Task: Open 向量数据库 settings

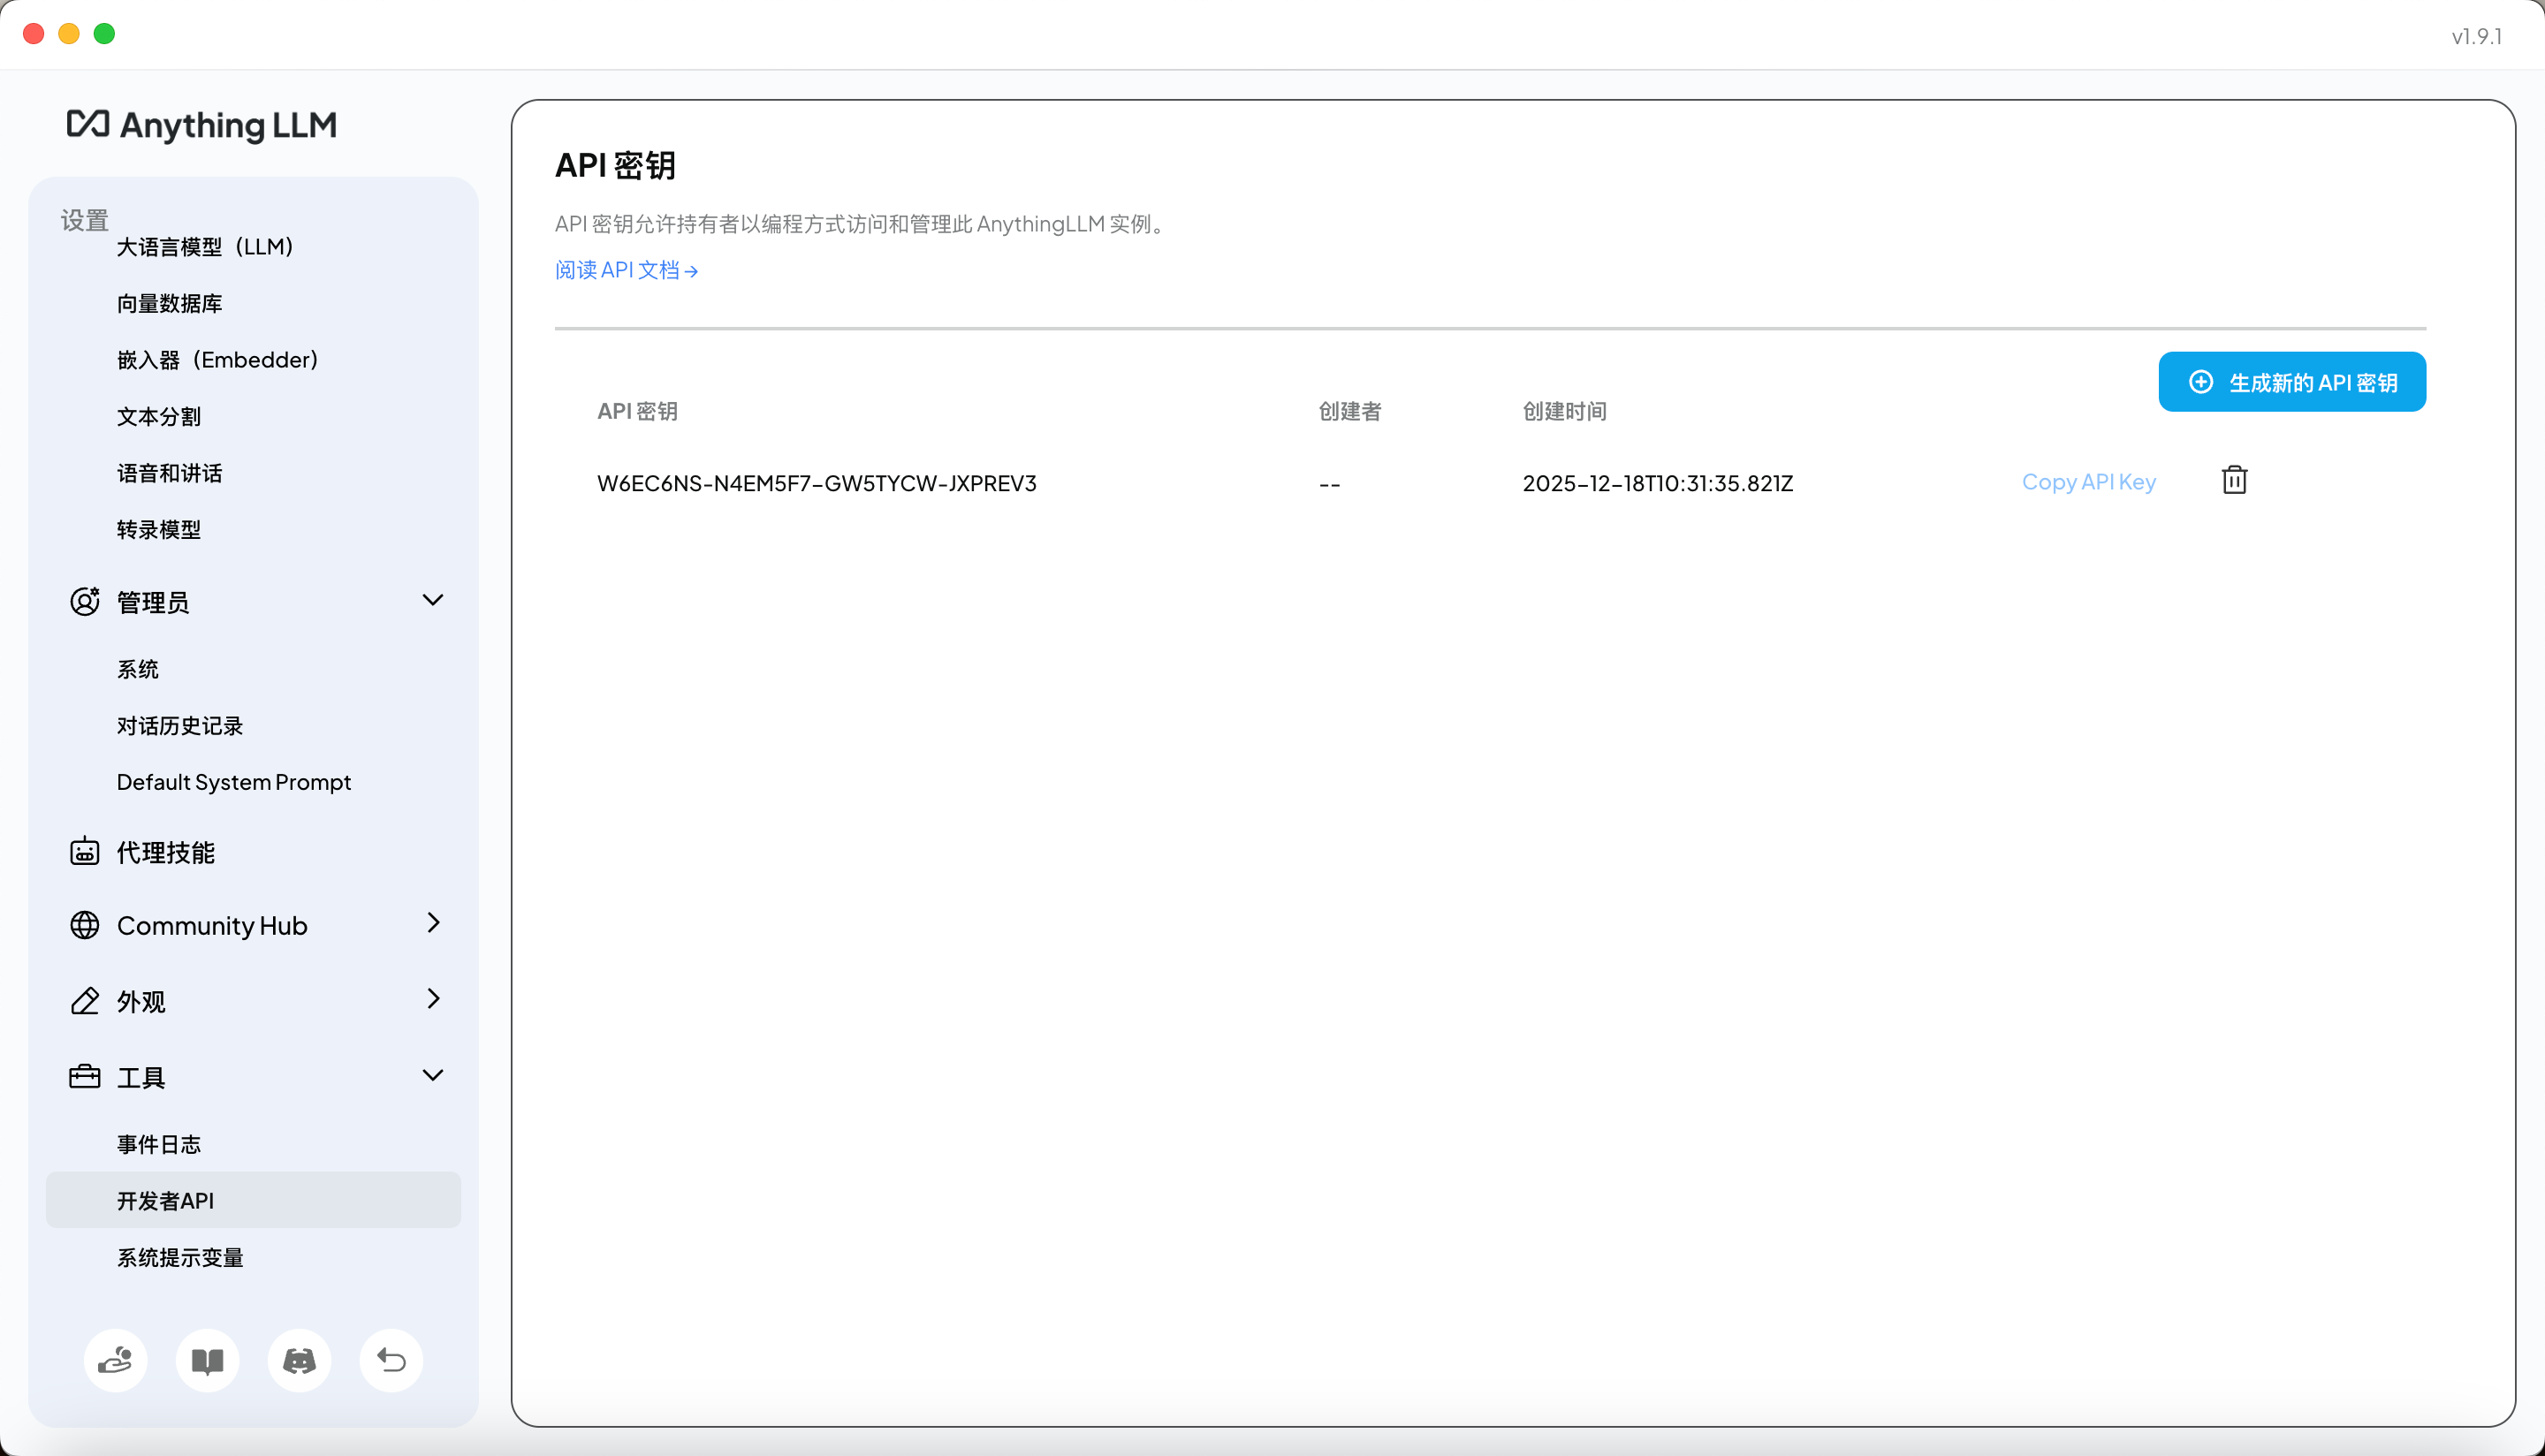Action: click(x=169, y=303)
